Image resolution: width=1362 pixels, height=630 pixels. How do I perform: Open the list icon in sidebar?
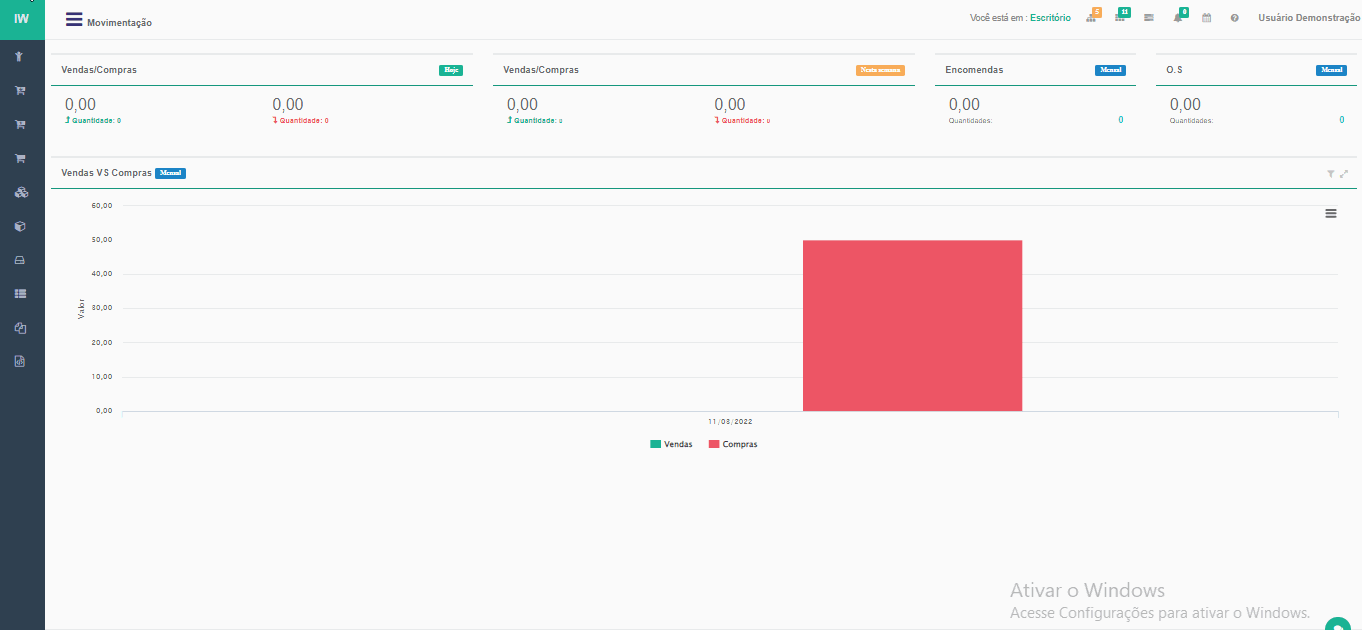[20, 294]
